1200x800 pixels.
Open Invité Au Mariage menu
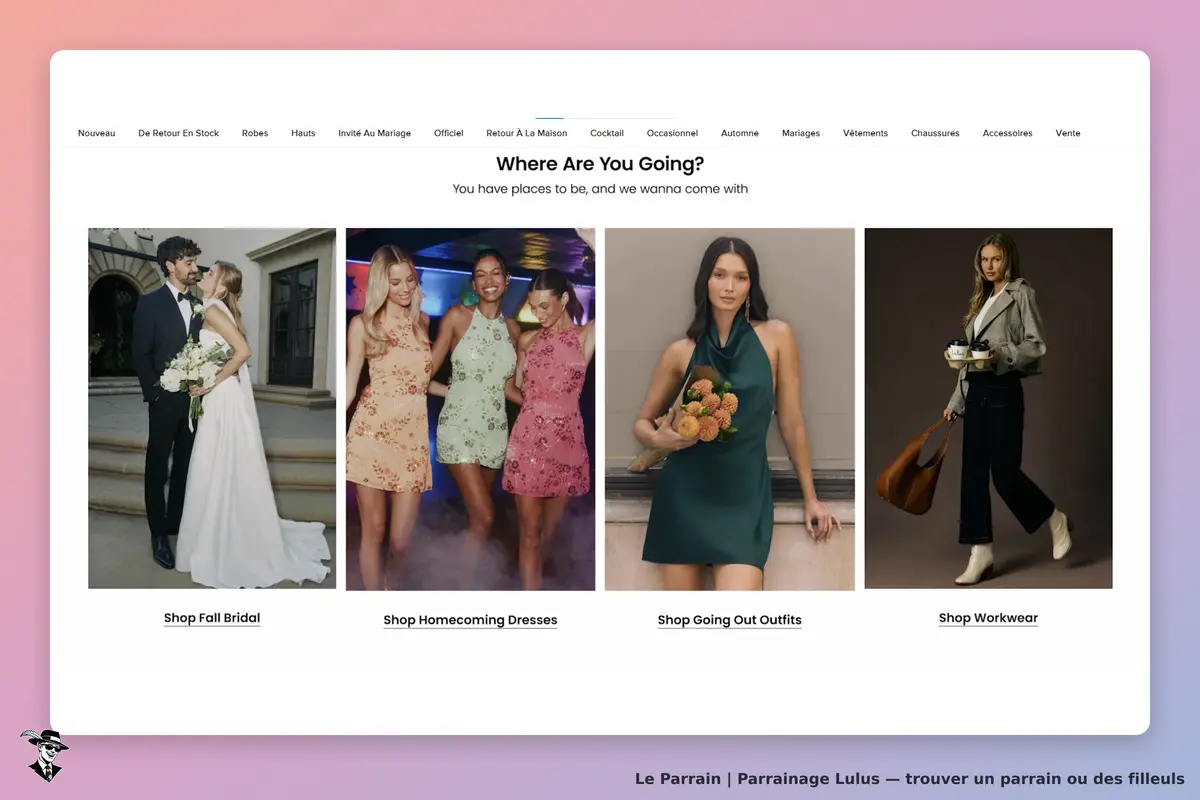point(375,133)
